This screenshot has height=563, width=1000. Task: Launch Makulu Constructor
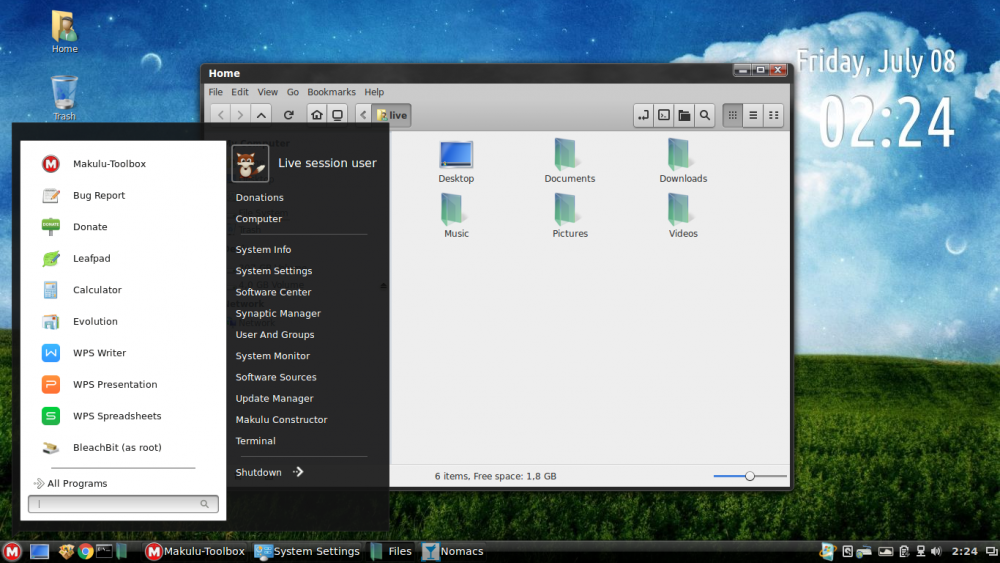(281, 420)
